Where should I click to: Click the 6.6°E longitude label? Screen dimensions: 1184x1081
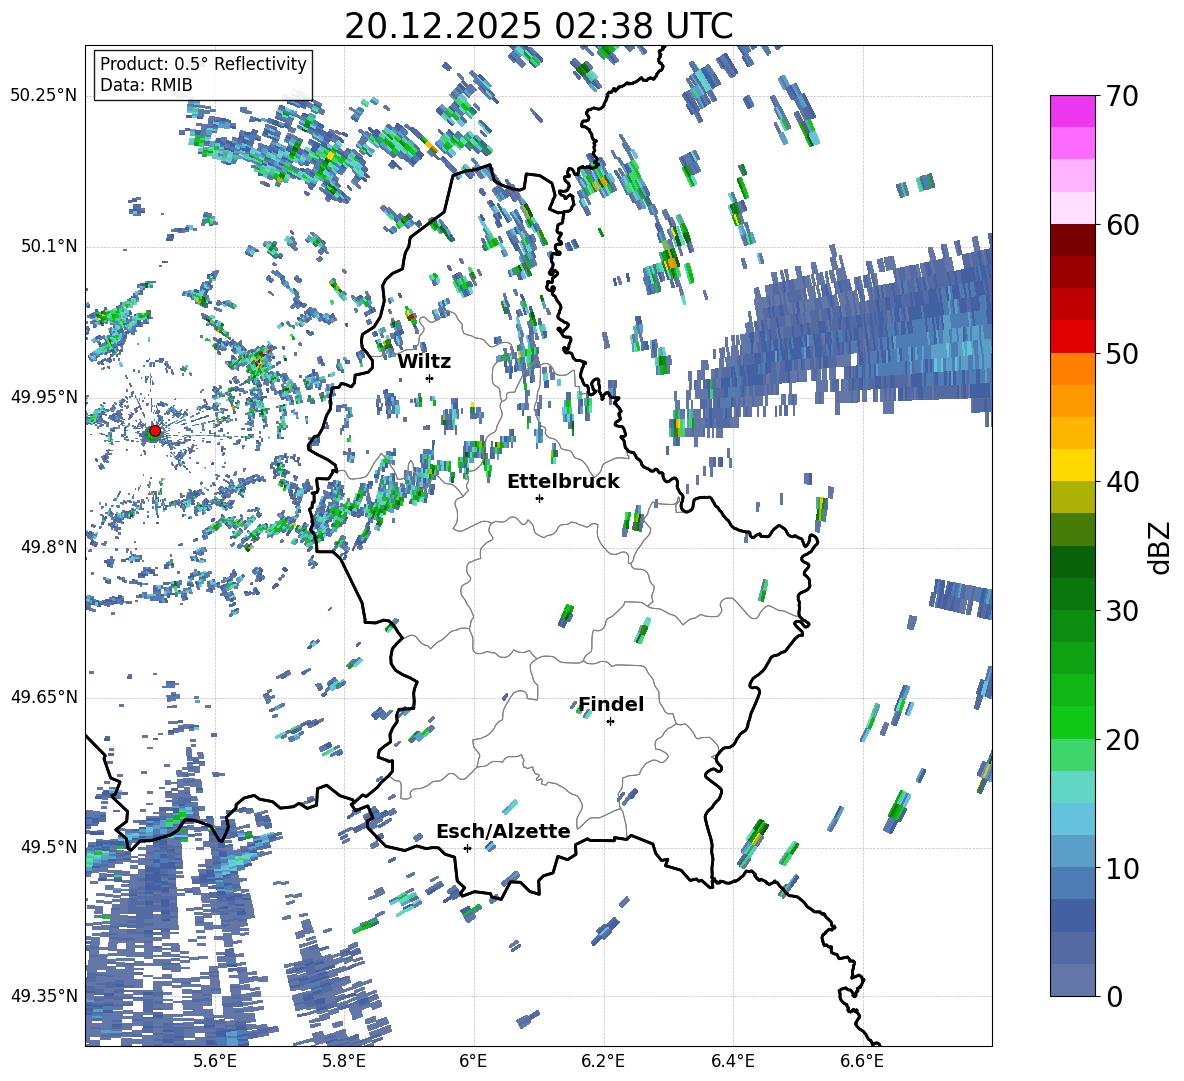(x=862, y=1061)
